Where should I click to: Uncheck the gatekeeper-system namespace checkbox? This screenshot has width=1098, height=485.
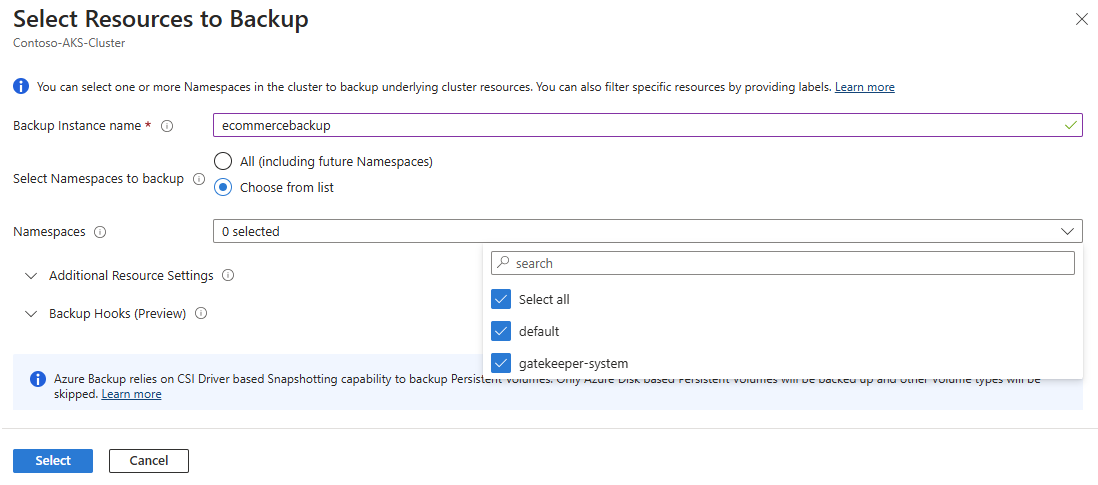point(501,363)
